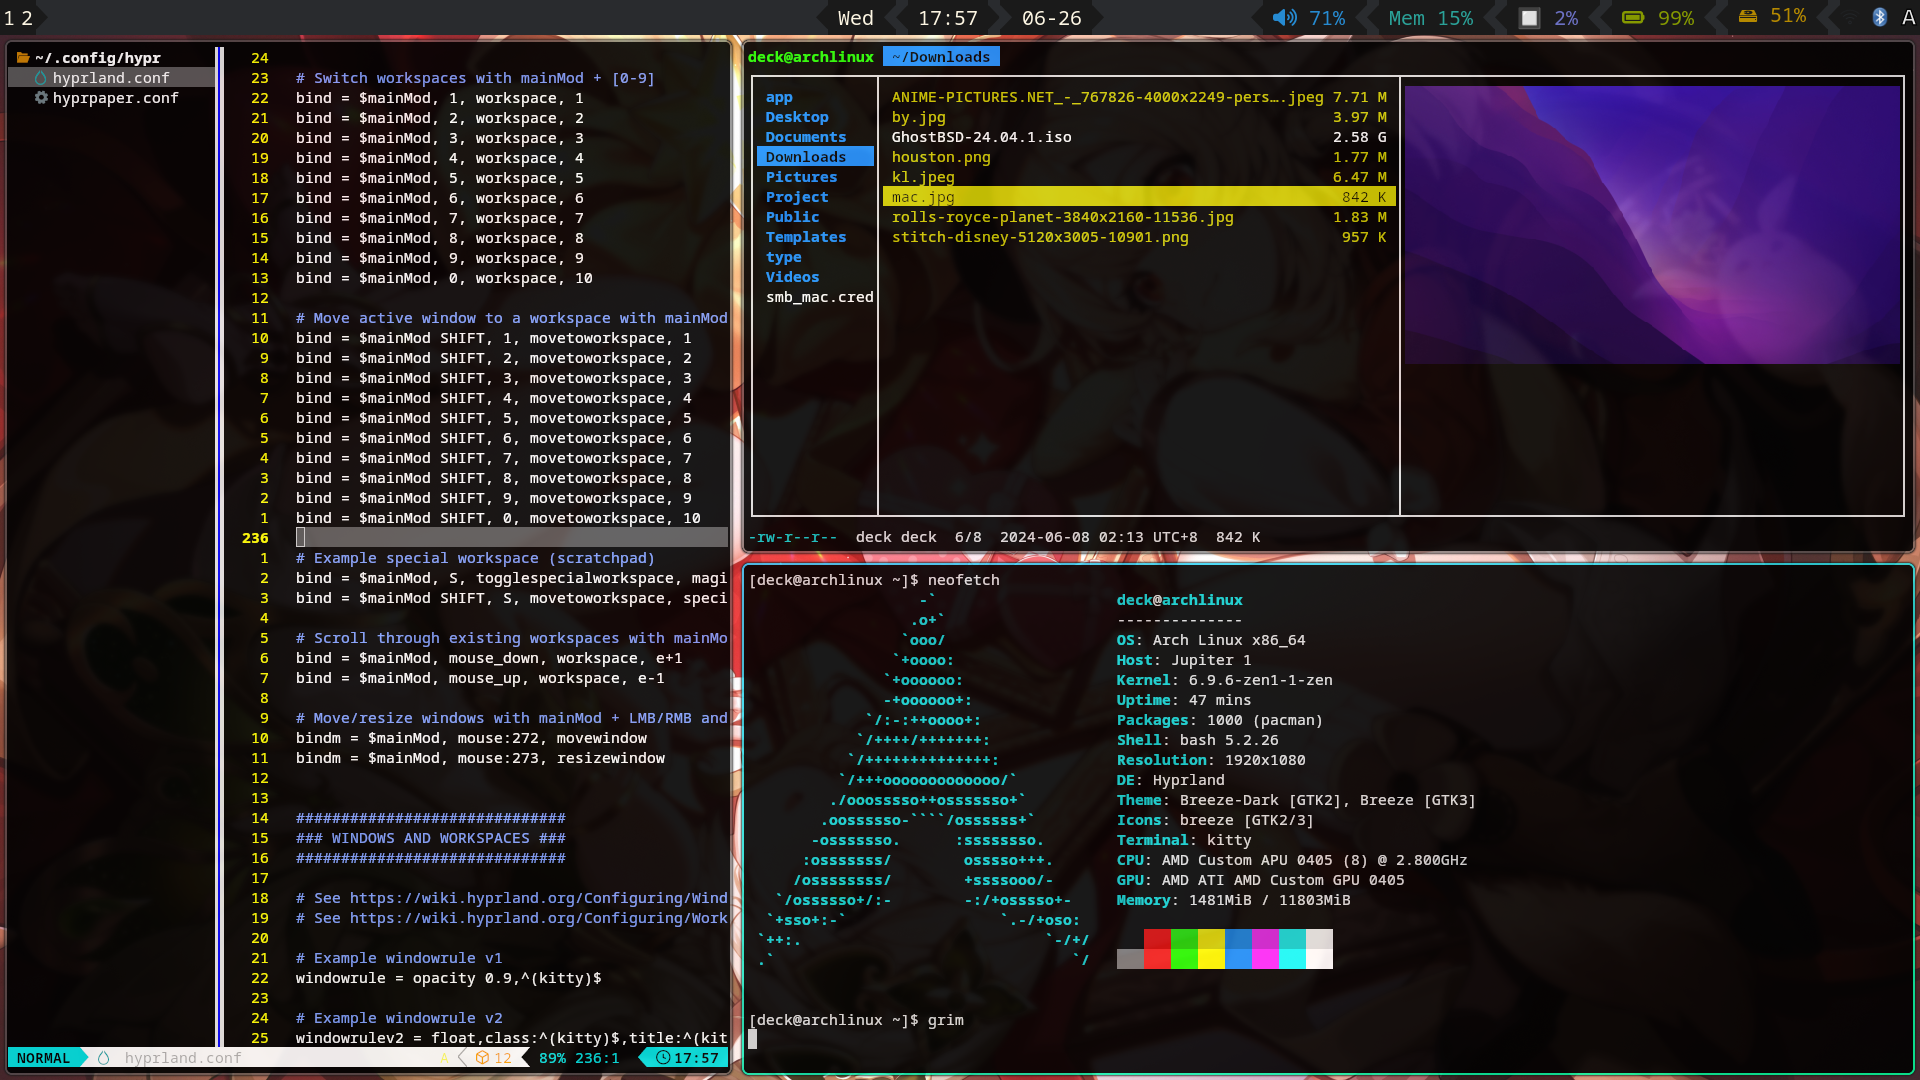Toggle the Desktop folder in sidebar

[796, 116]
